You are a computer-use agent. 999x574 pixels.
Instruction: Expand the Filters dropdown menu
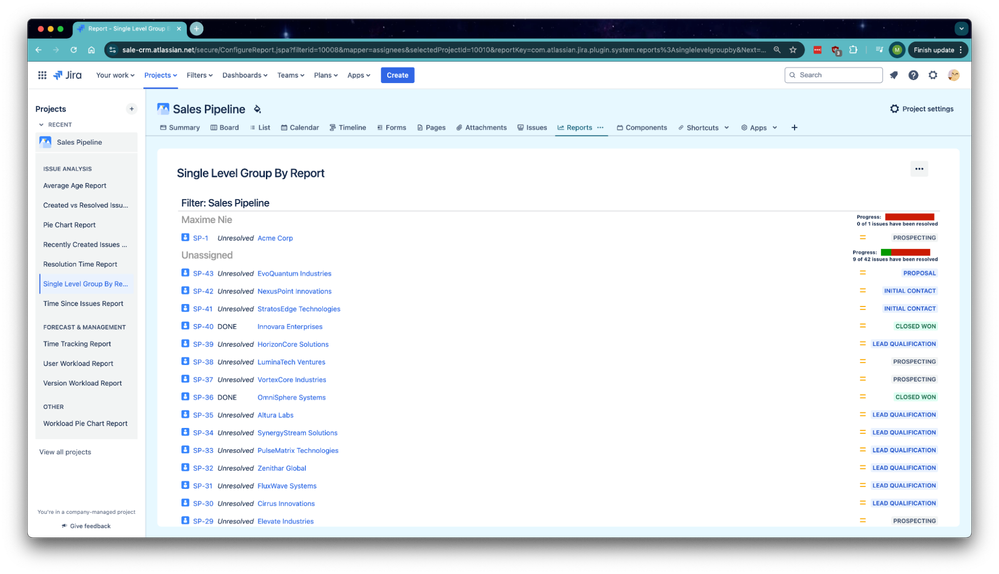199,75
